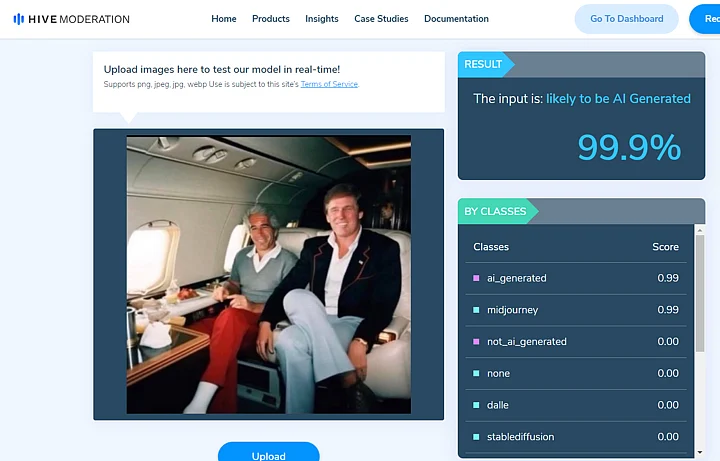Click the Hive Moderation logo icon
The width and height of the screenshot is (720, 461).
19,19
